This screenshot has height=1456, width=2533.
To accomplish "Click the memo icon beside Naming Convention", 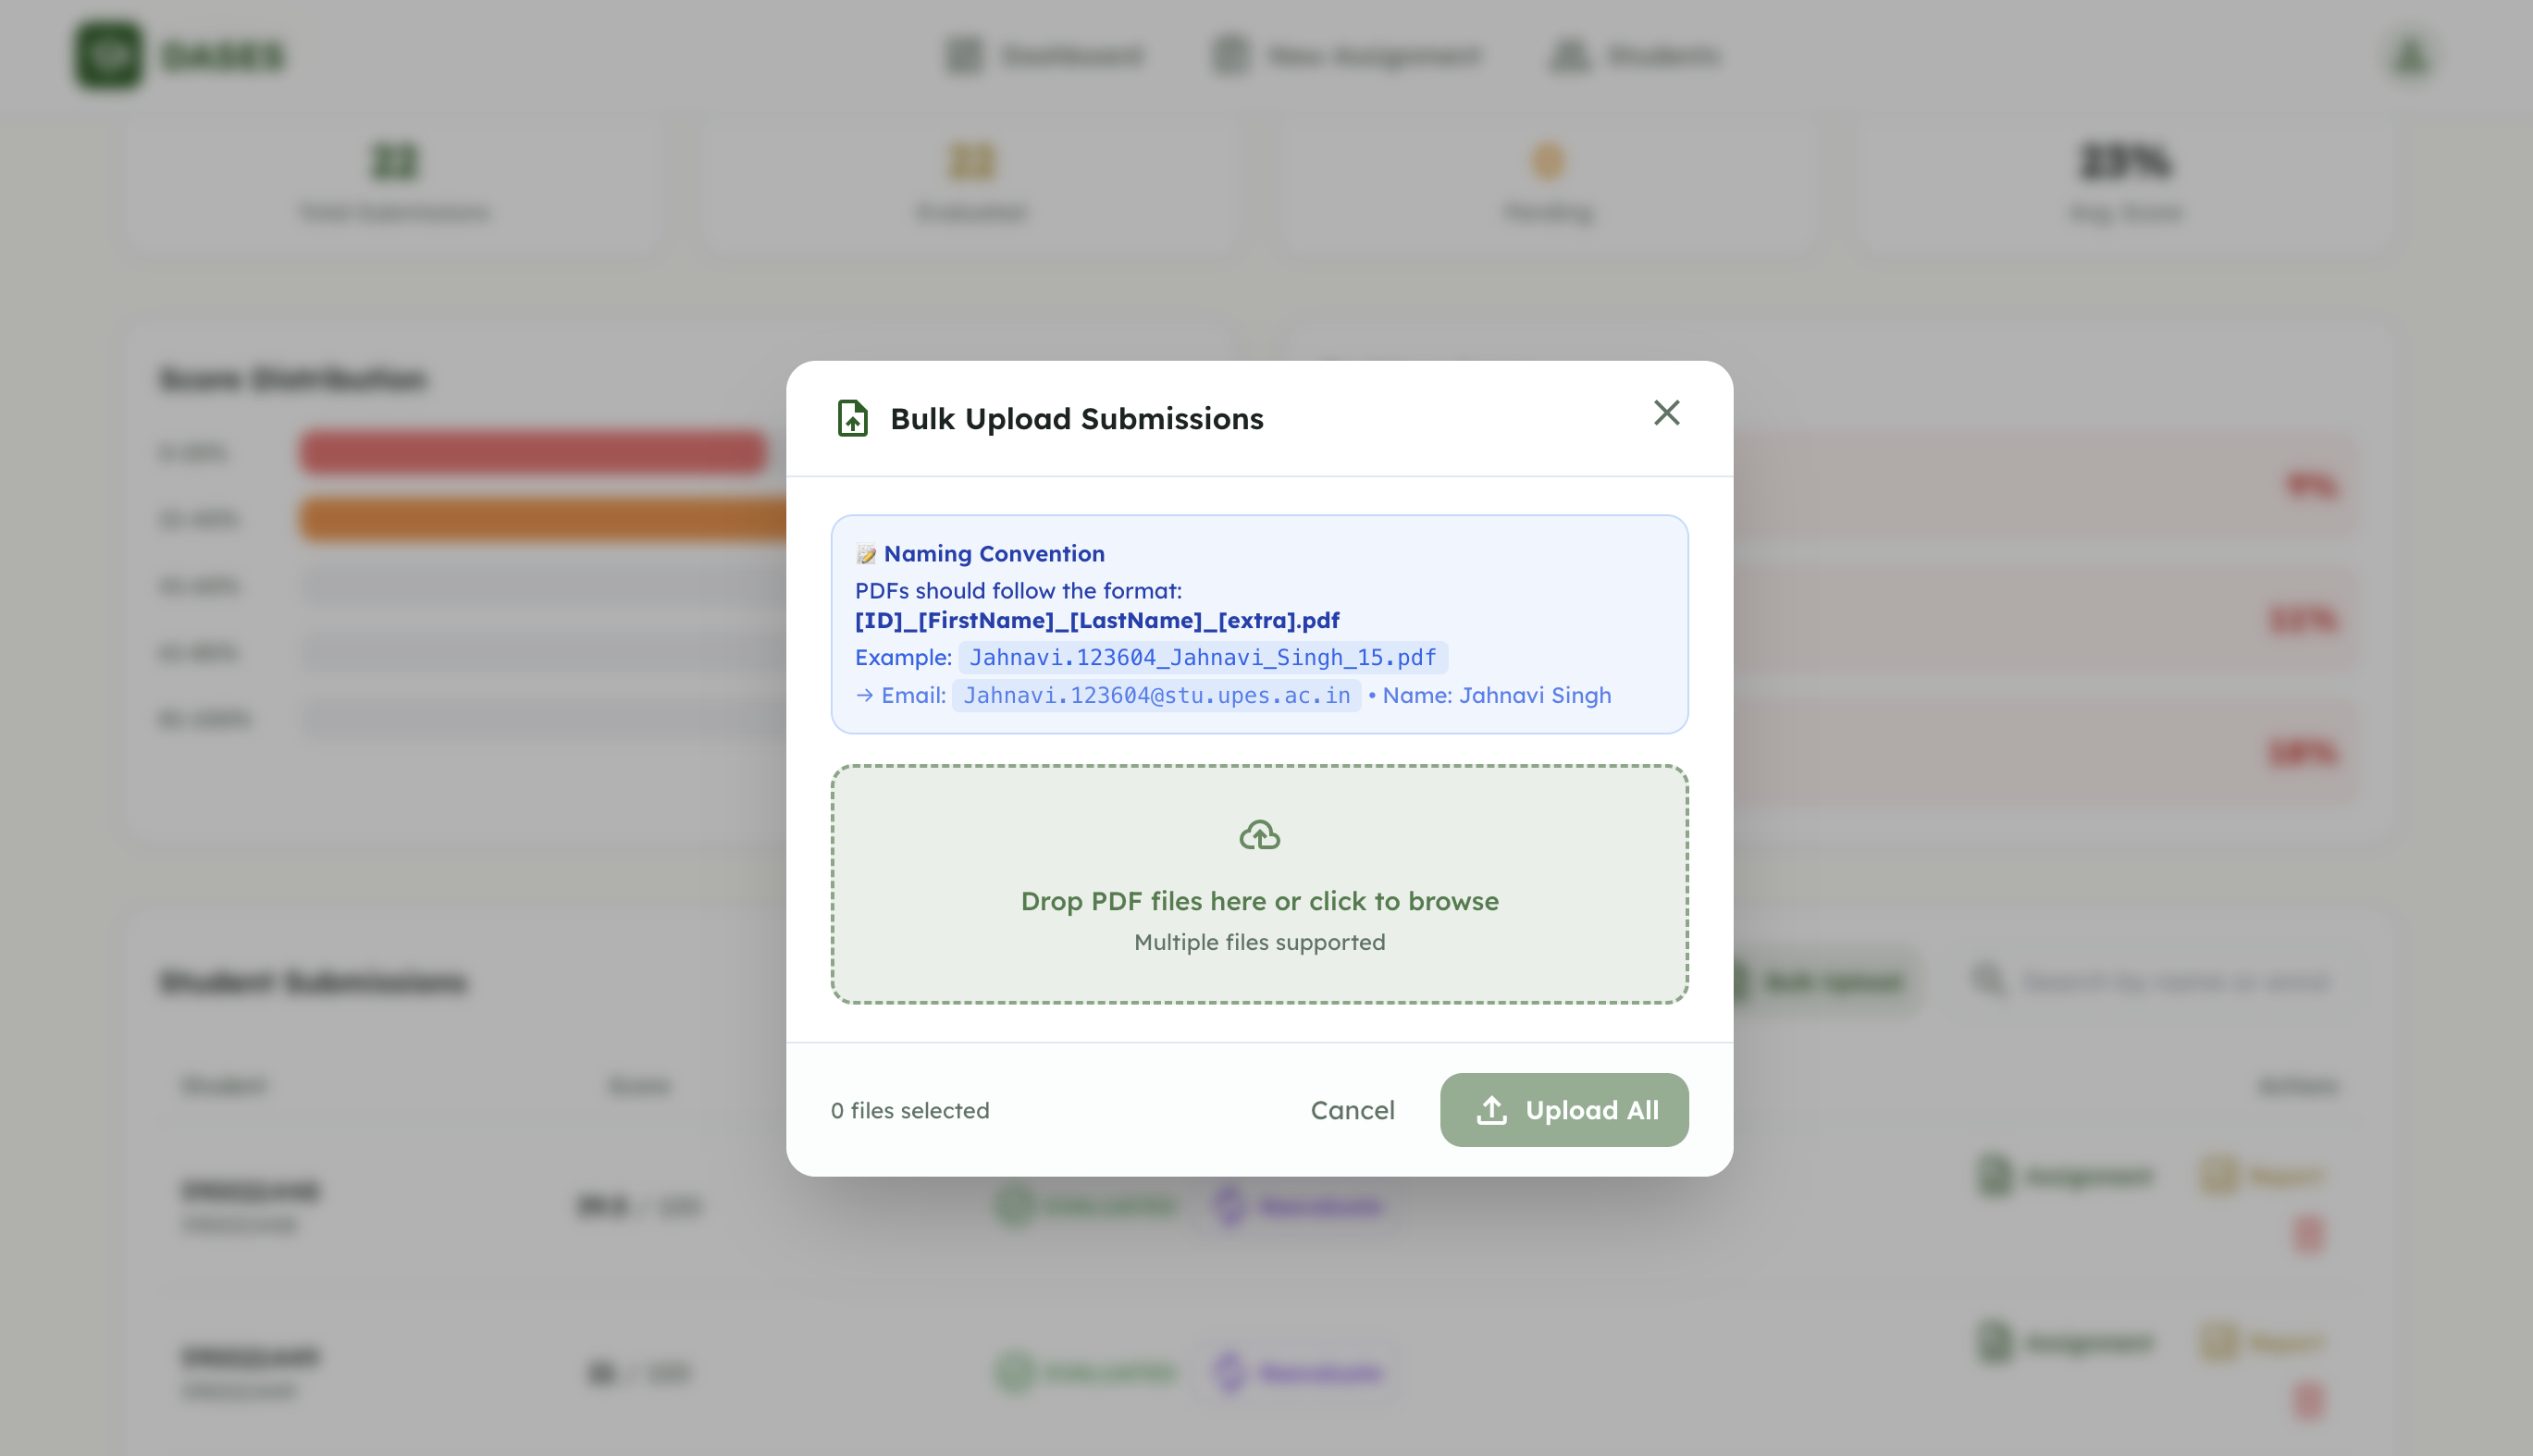I will click(x=866, y=554).
